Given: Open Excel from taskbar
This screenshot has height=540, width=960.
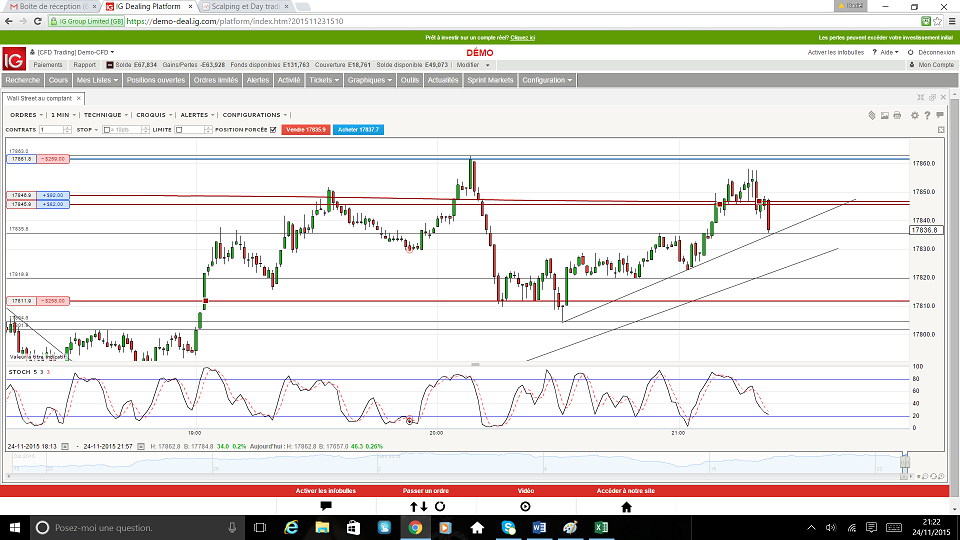Looking at the screenshot, I should coord(601,527).
